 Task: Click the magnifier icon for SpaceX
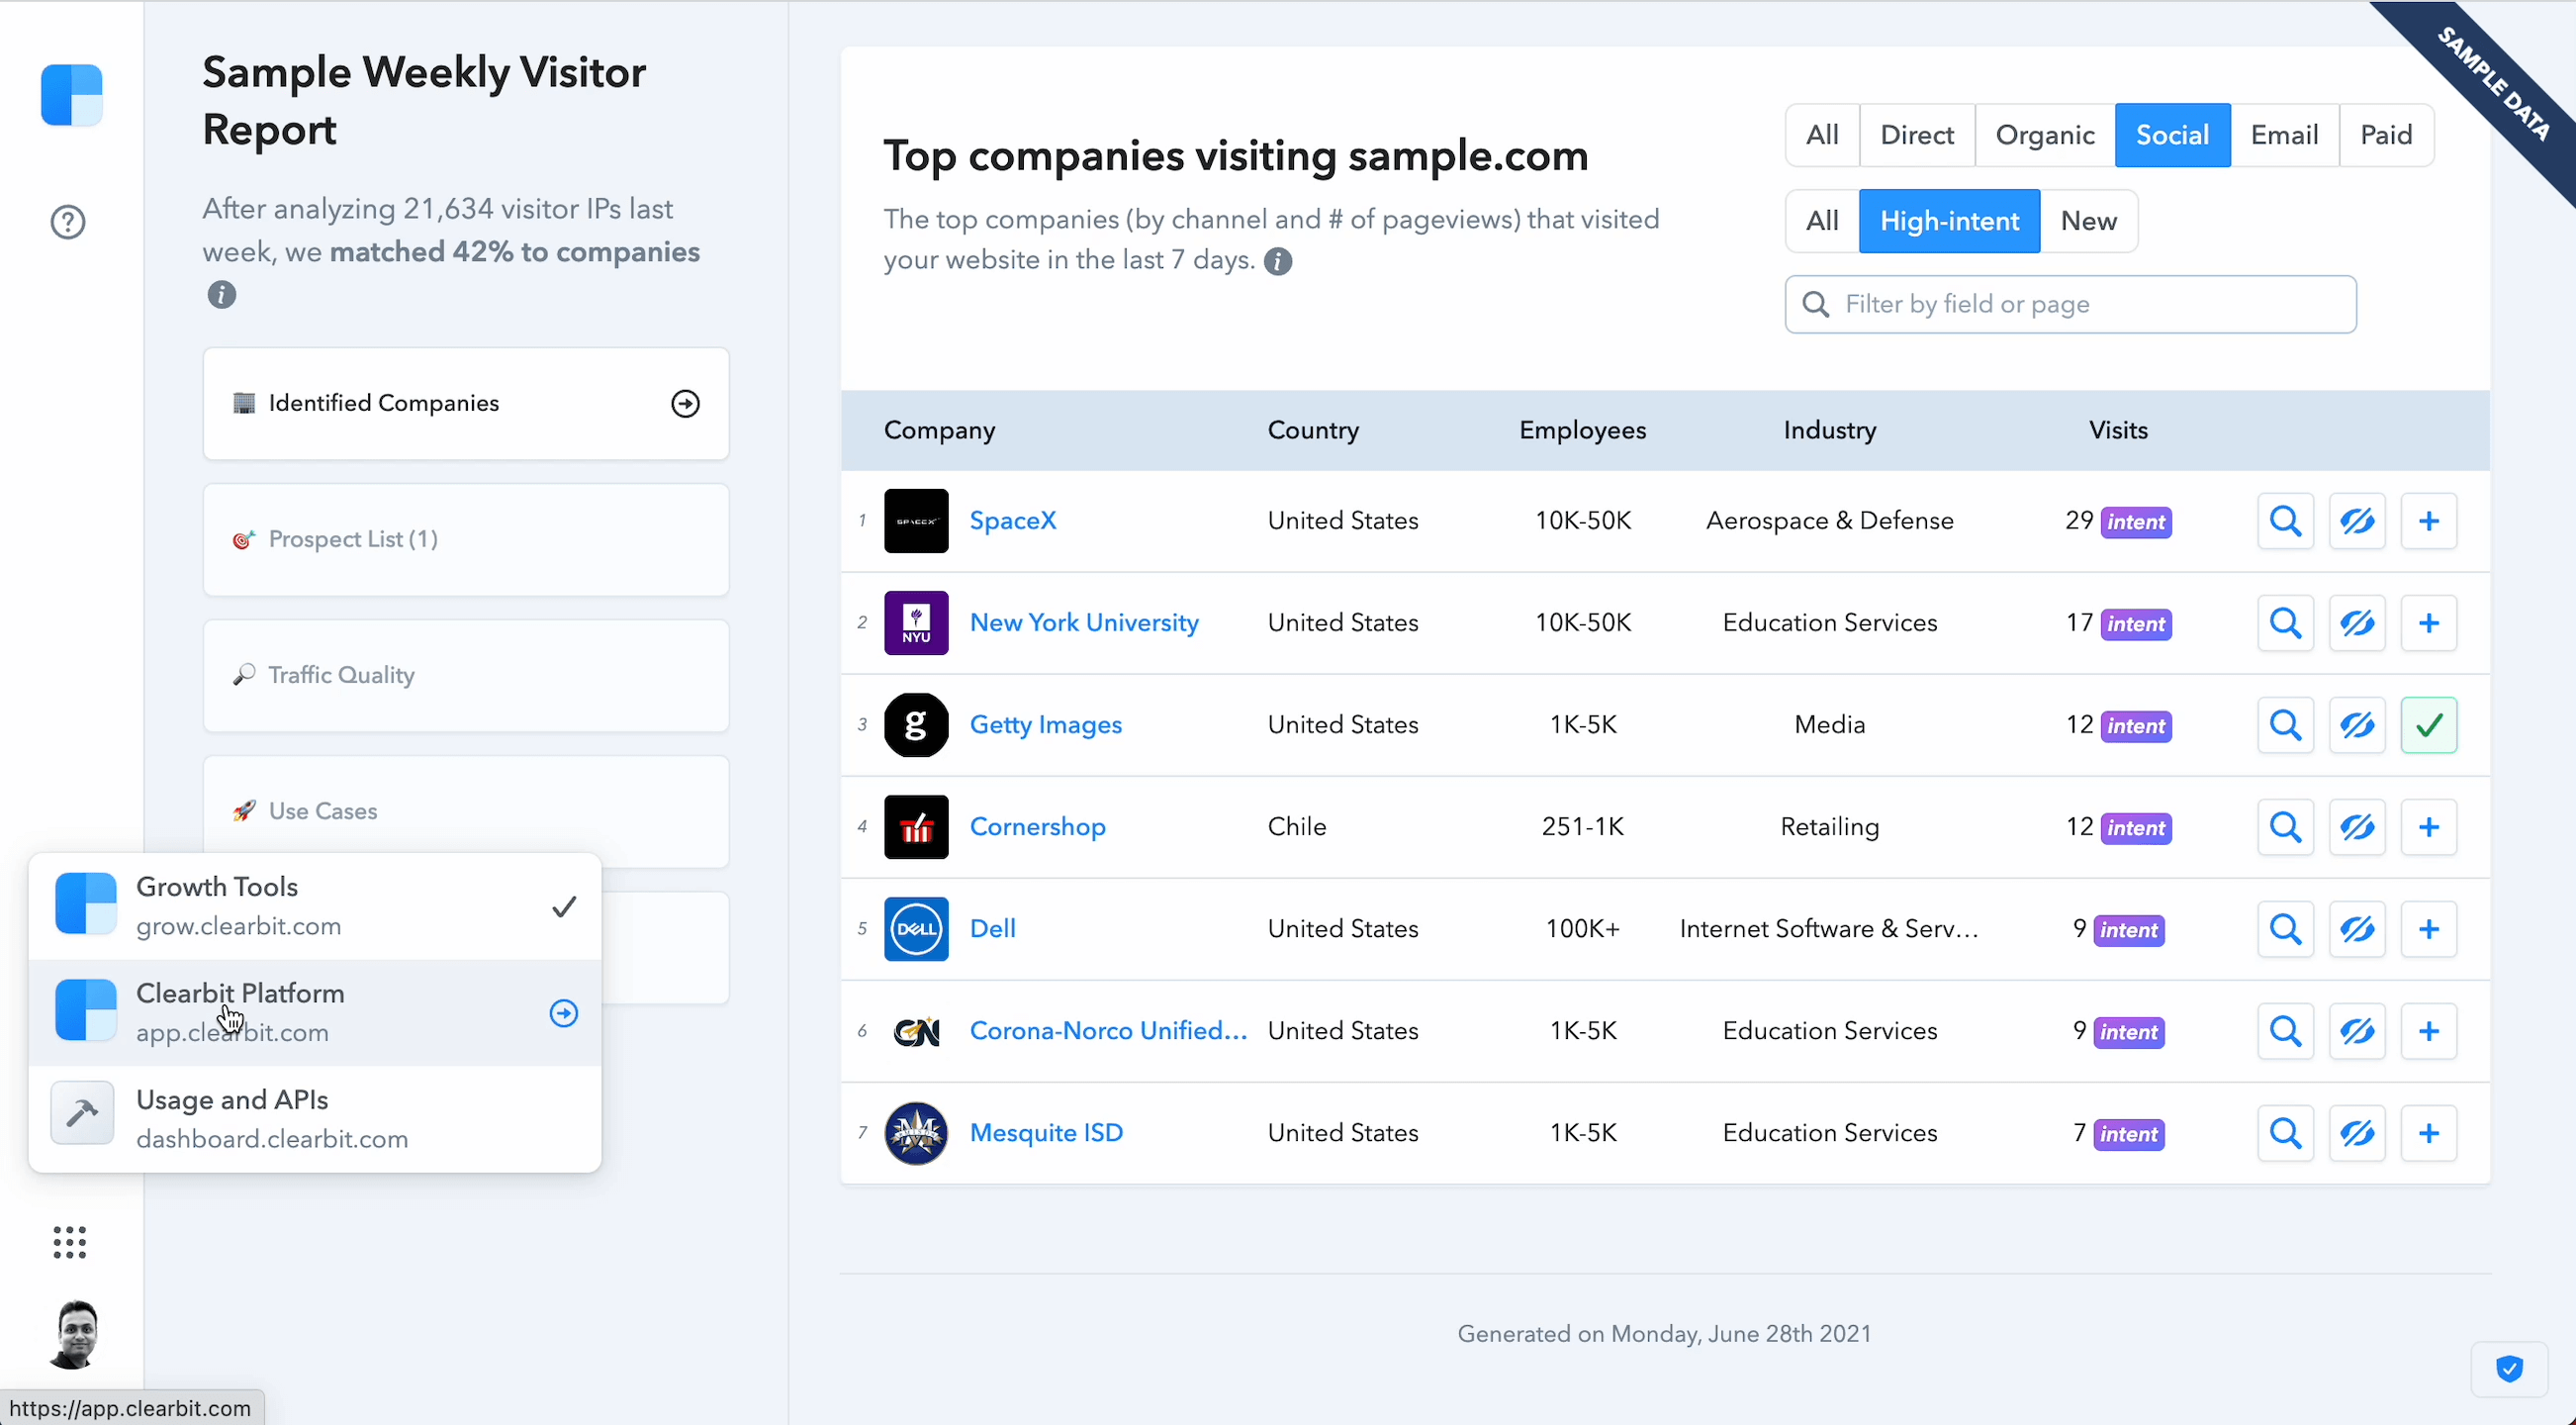point(2285,521)
